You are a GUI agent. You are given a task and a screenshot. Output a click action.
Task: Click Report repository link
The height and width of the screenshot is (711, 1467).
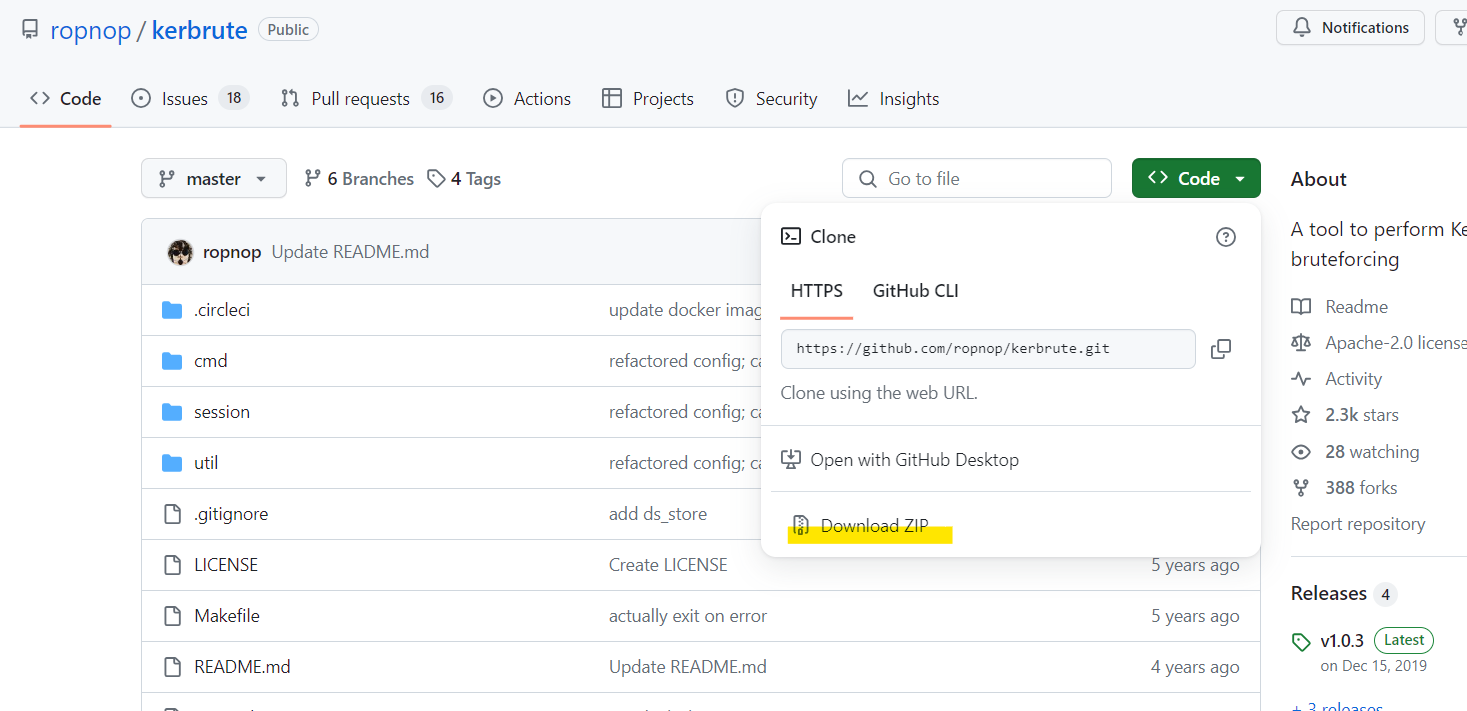pos(1358,524)
